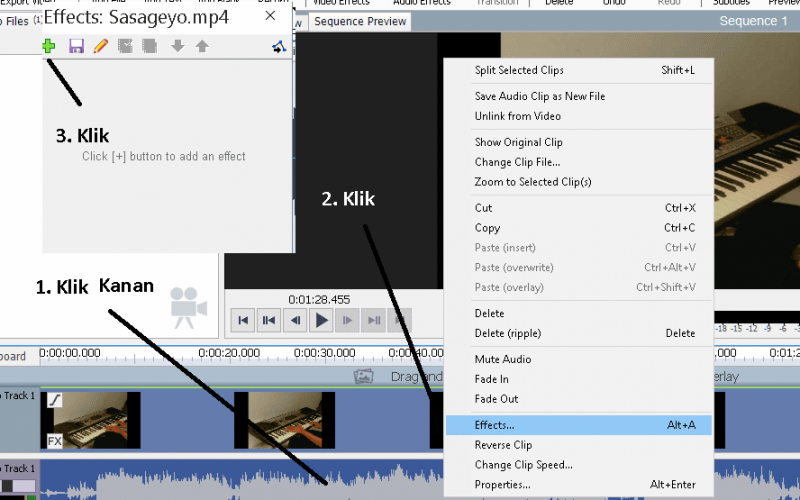Click the rightmost icon in the Effects toolbar

(279, 47)
